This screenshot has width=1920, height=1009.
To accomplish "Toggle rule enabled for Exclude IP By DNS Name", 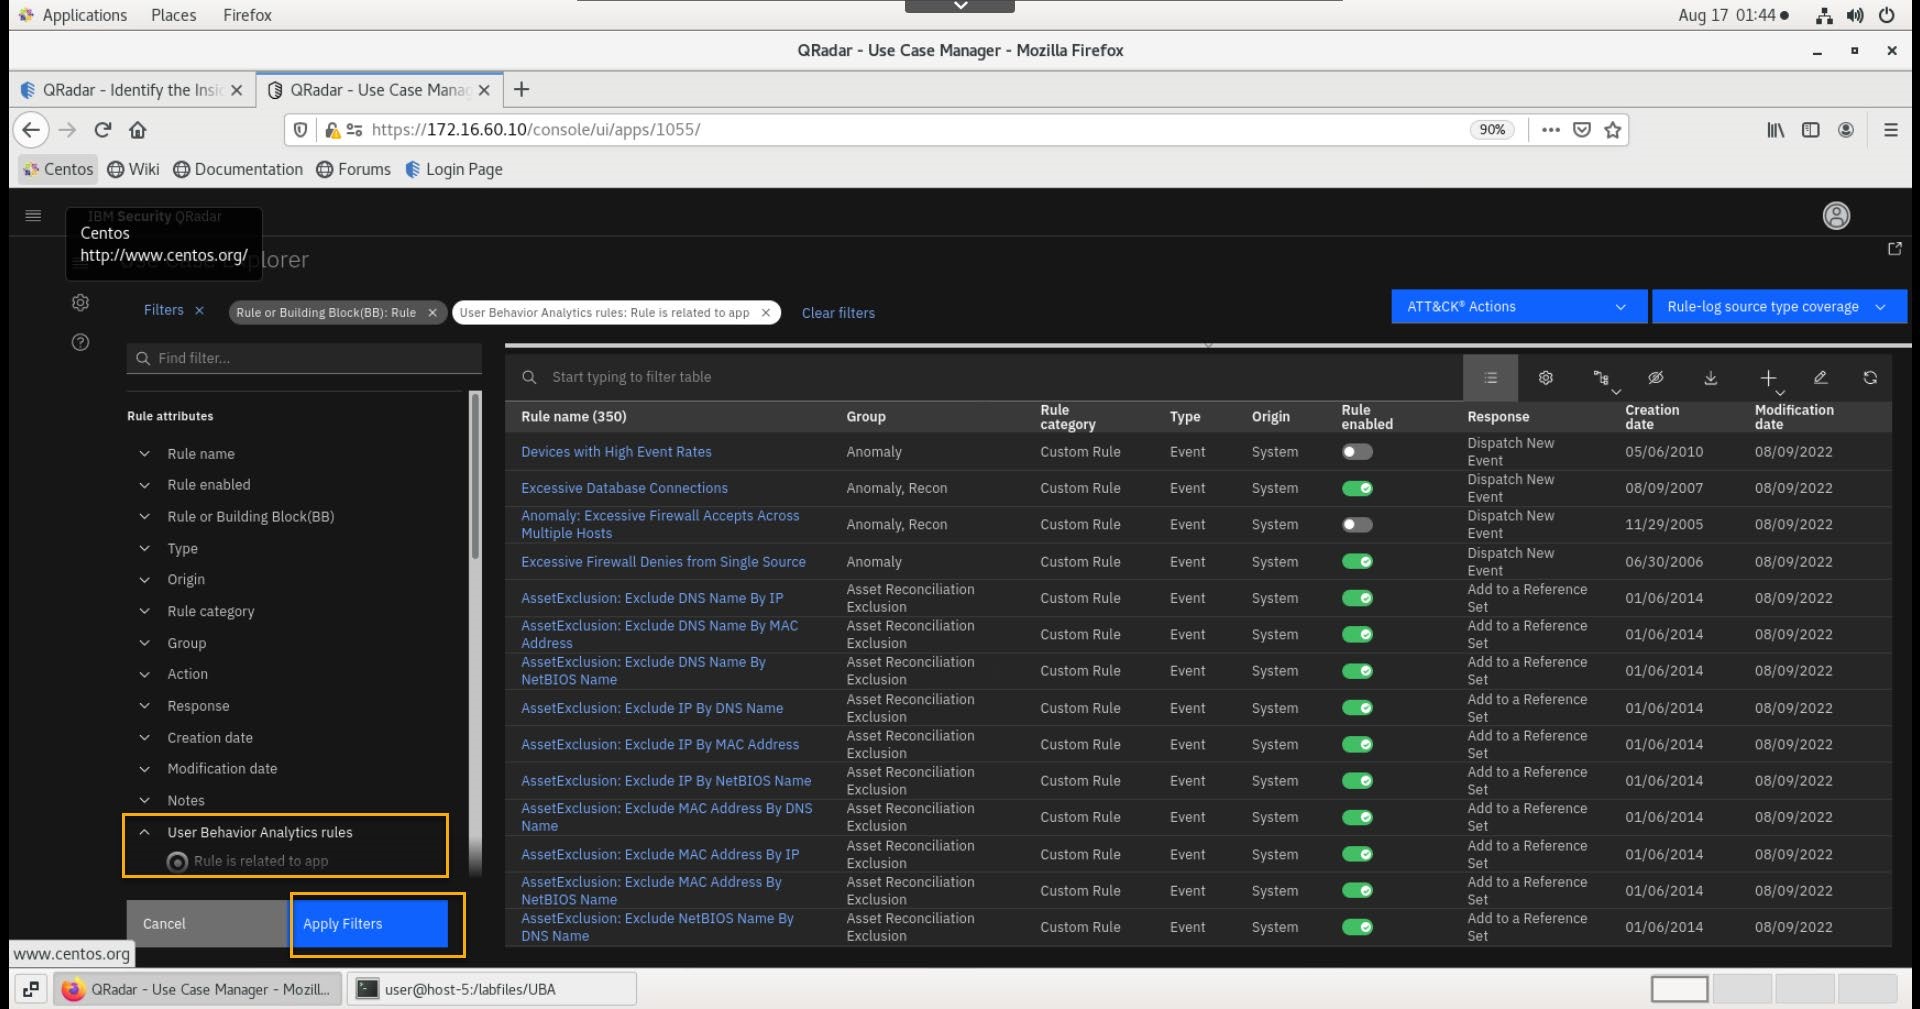I will pyautogui.click(x=1357, y=708).
